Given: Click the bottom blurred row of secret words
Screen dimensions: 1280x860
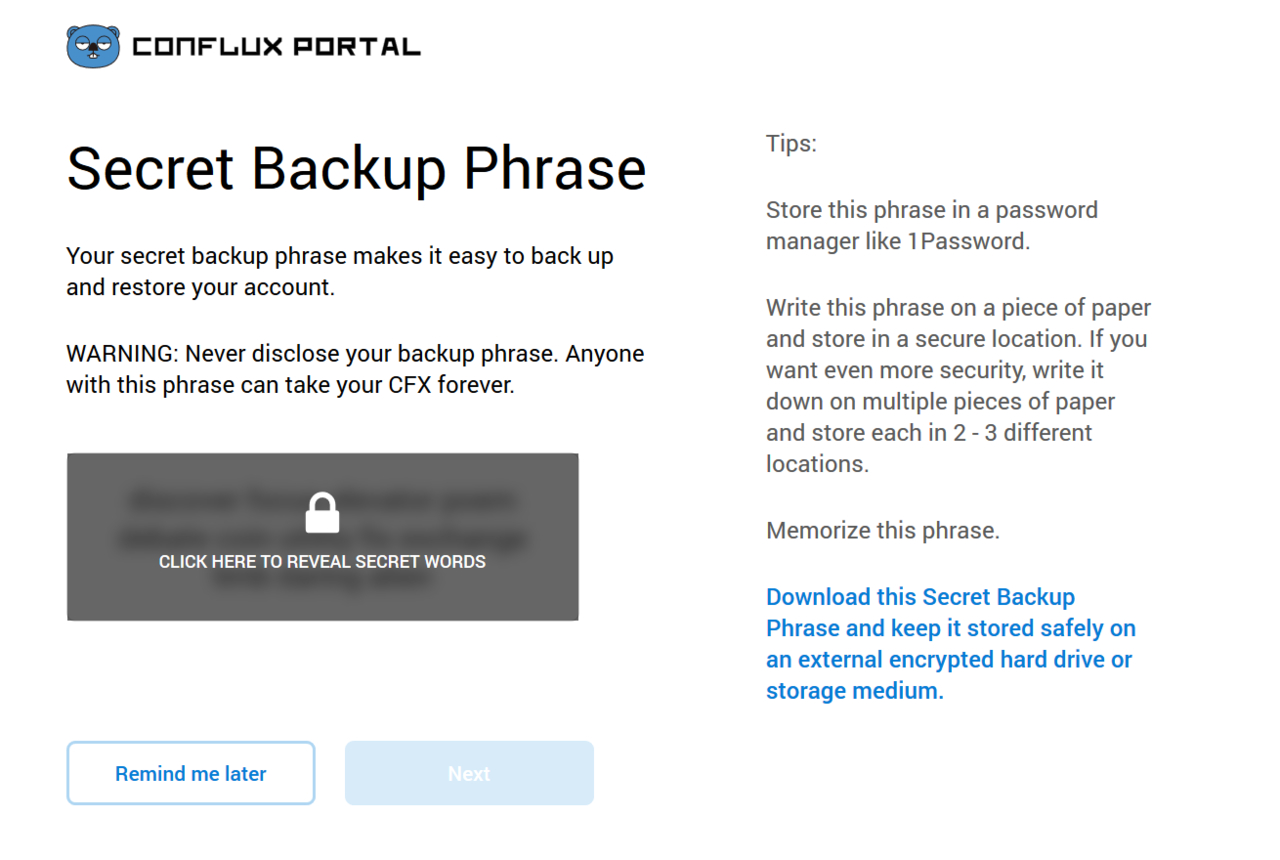Looking at the screenshot, I should pos(322,580).
